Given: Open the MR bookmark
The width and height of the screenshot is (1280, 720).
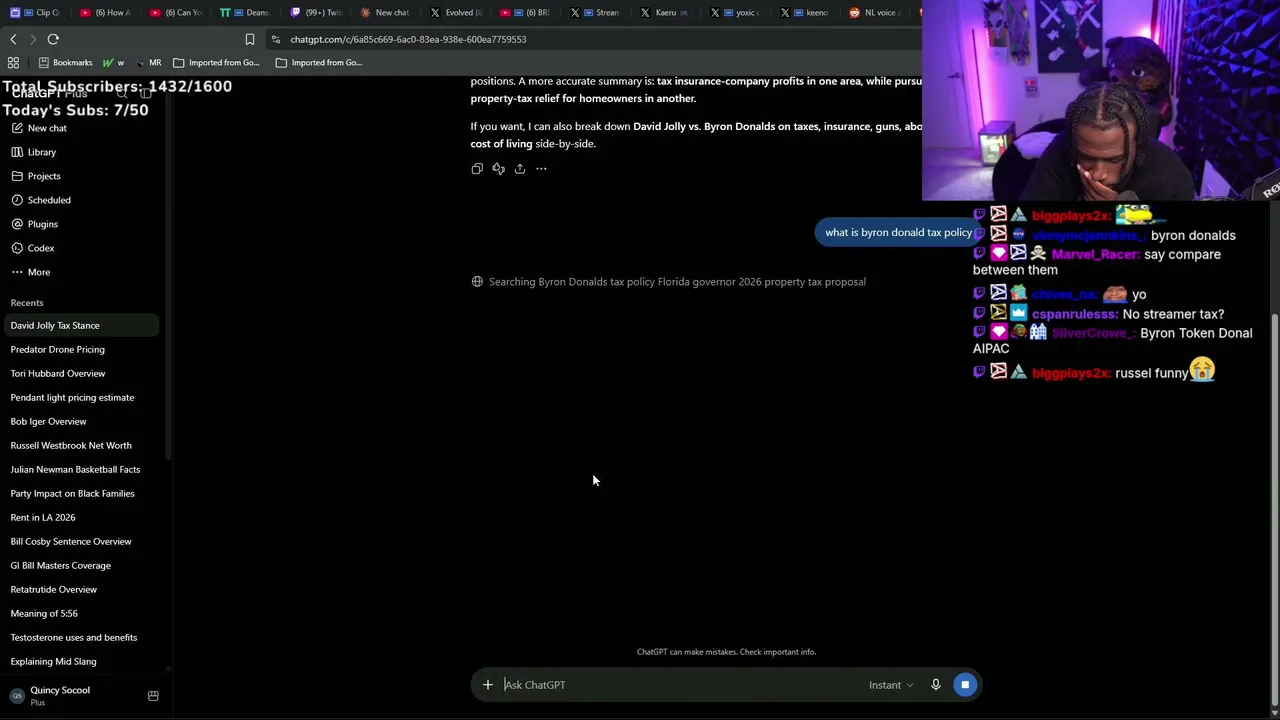Looking at the screenshot, I should pos(149,62).
